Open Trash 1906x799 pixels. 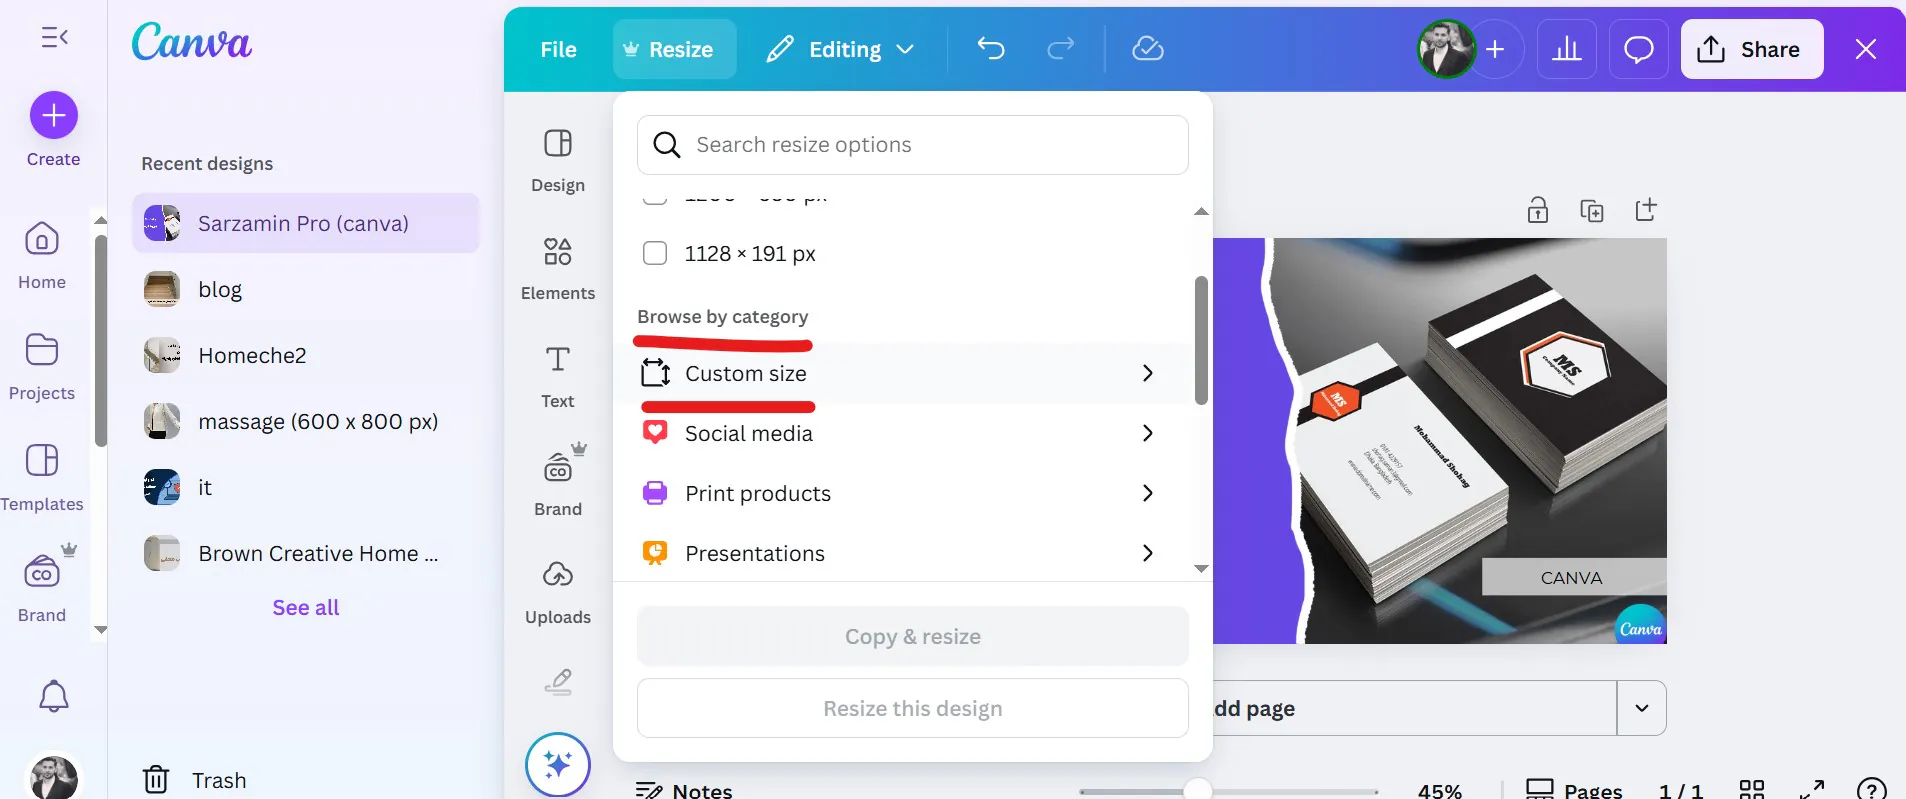[x=195, y=780]
